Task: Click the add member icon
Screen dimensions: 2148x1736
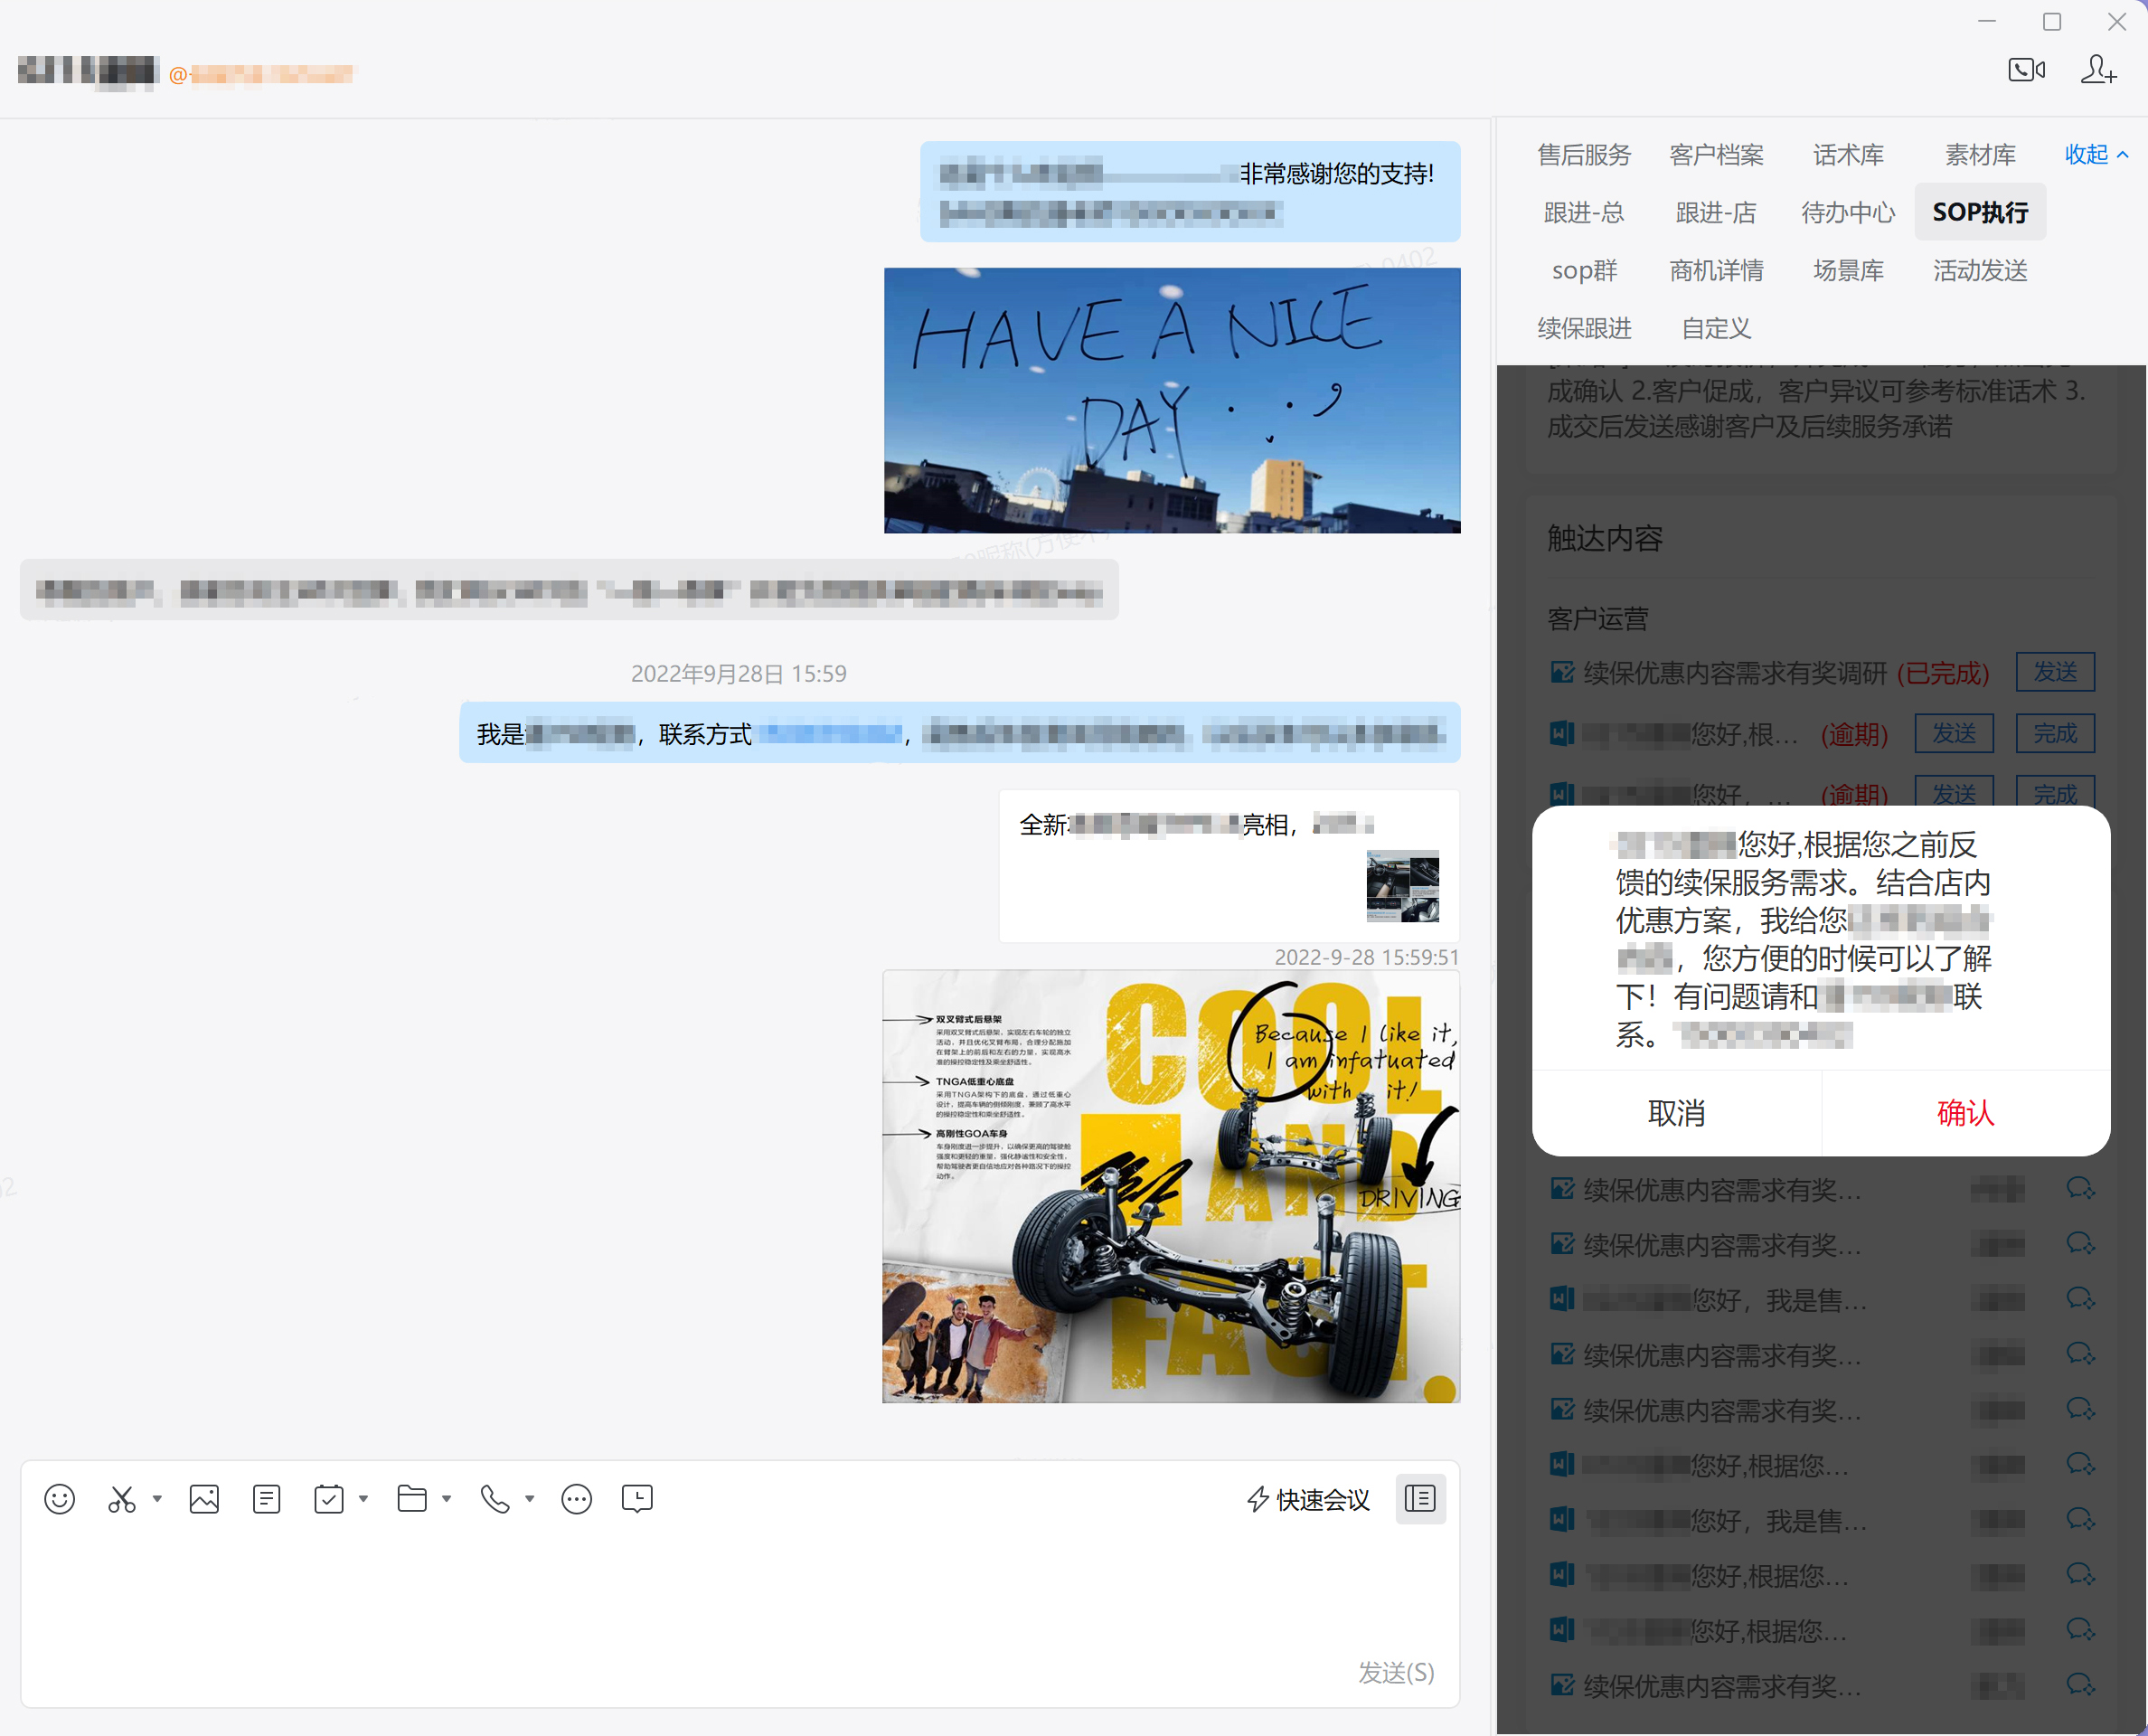Action: tap(2097, 70)
